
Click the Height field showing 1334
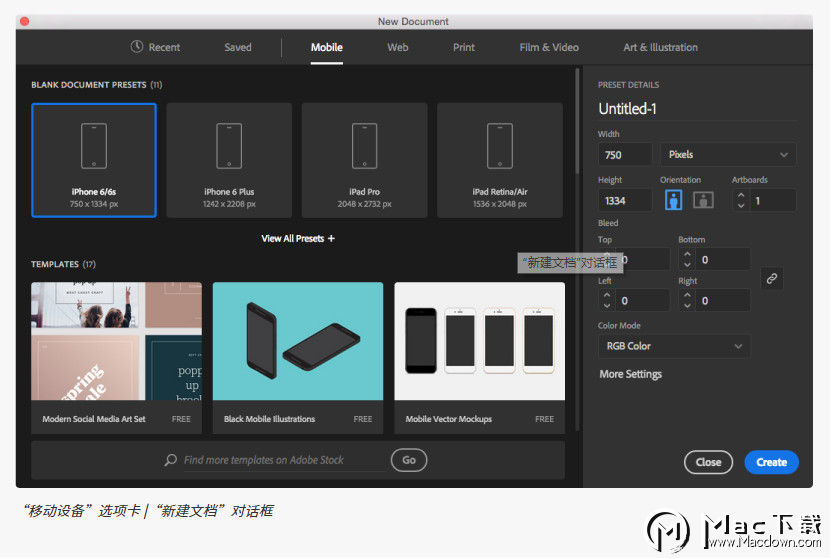click(x=625, y=201)
